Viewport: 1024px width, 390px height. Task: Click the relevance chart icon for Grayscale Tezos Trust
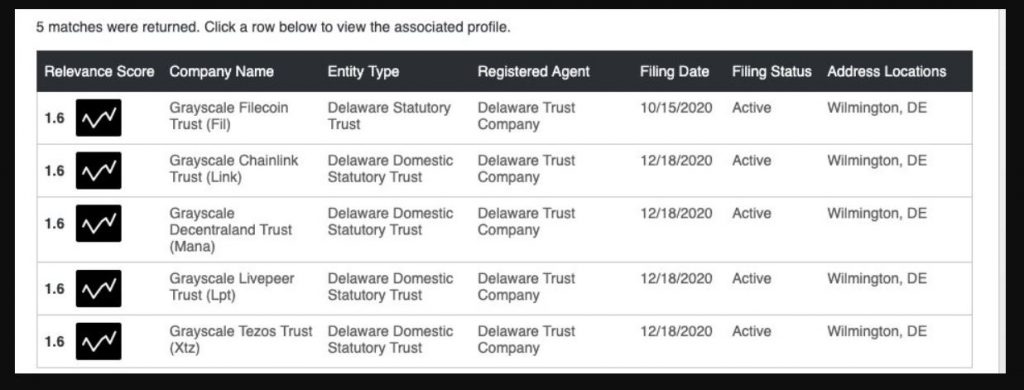[x=98, y=341]
